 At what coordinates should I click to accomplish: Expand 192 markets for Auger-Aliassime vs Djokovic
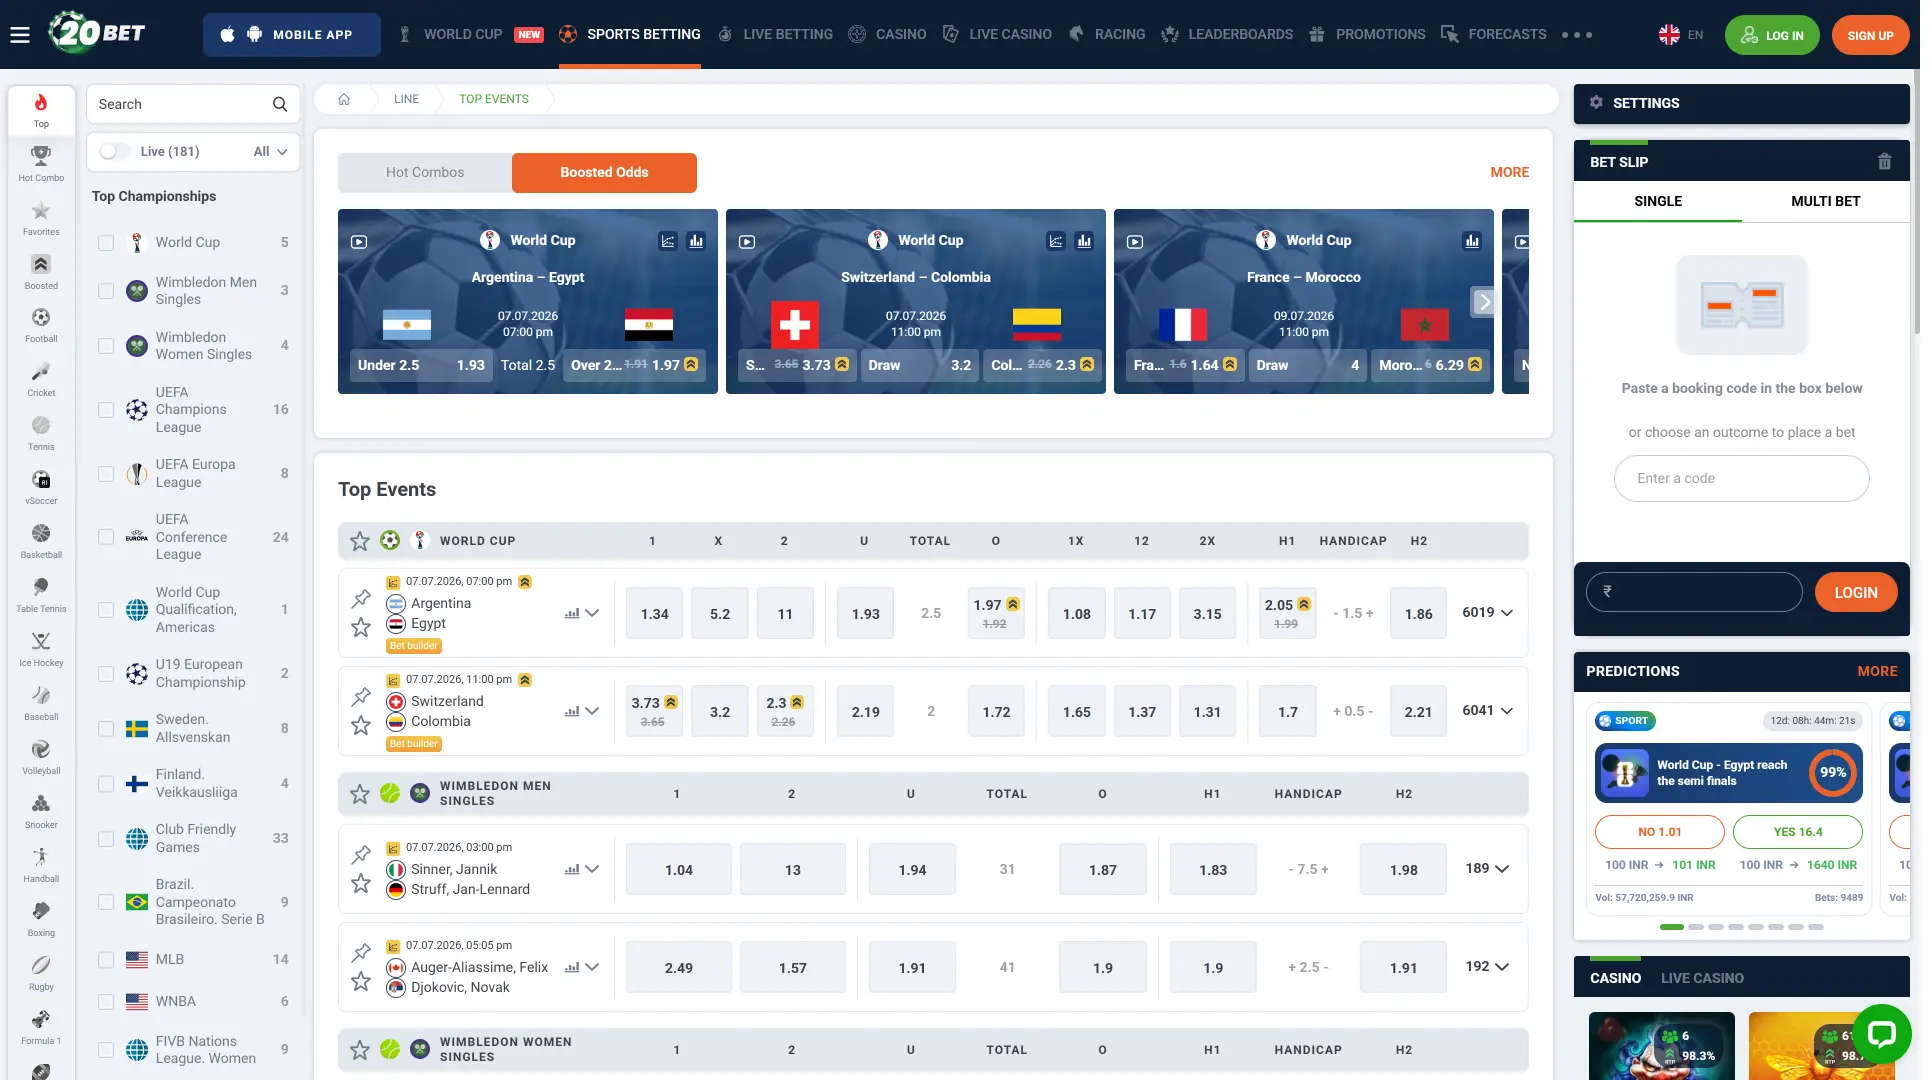(x=1487, y=967)
